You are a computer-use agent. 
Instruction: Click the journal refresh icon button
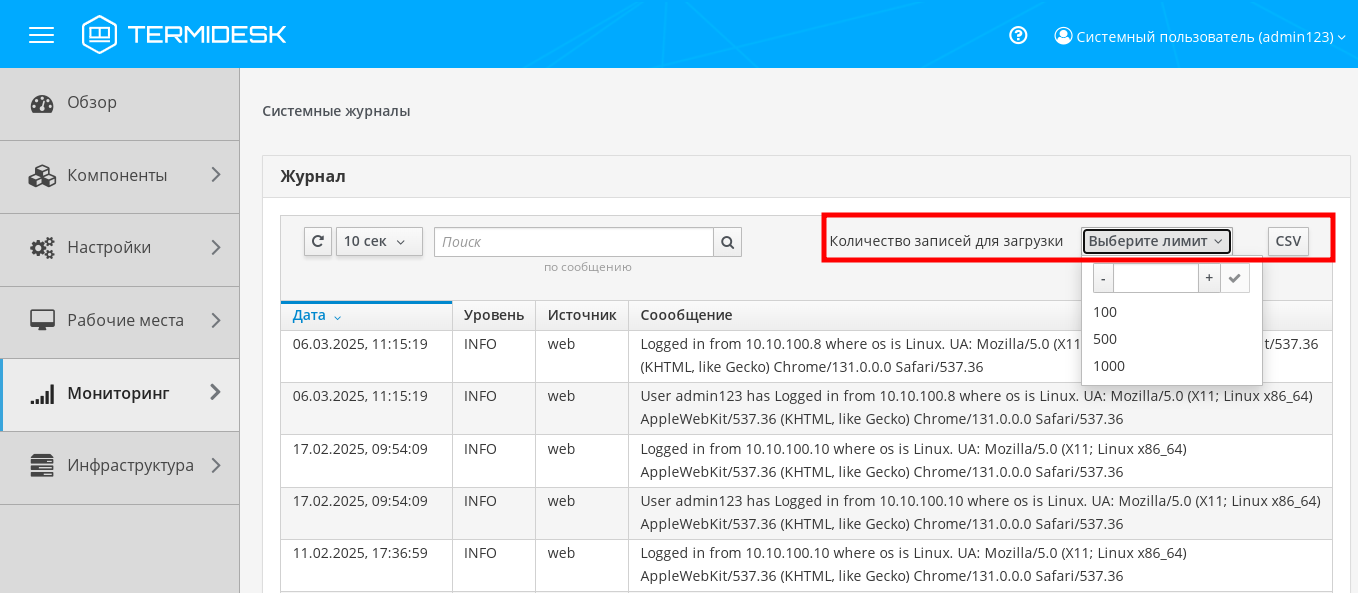(318, 241)
